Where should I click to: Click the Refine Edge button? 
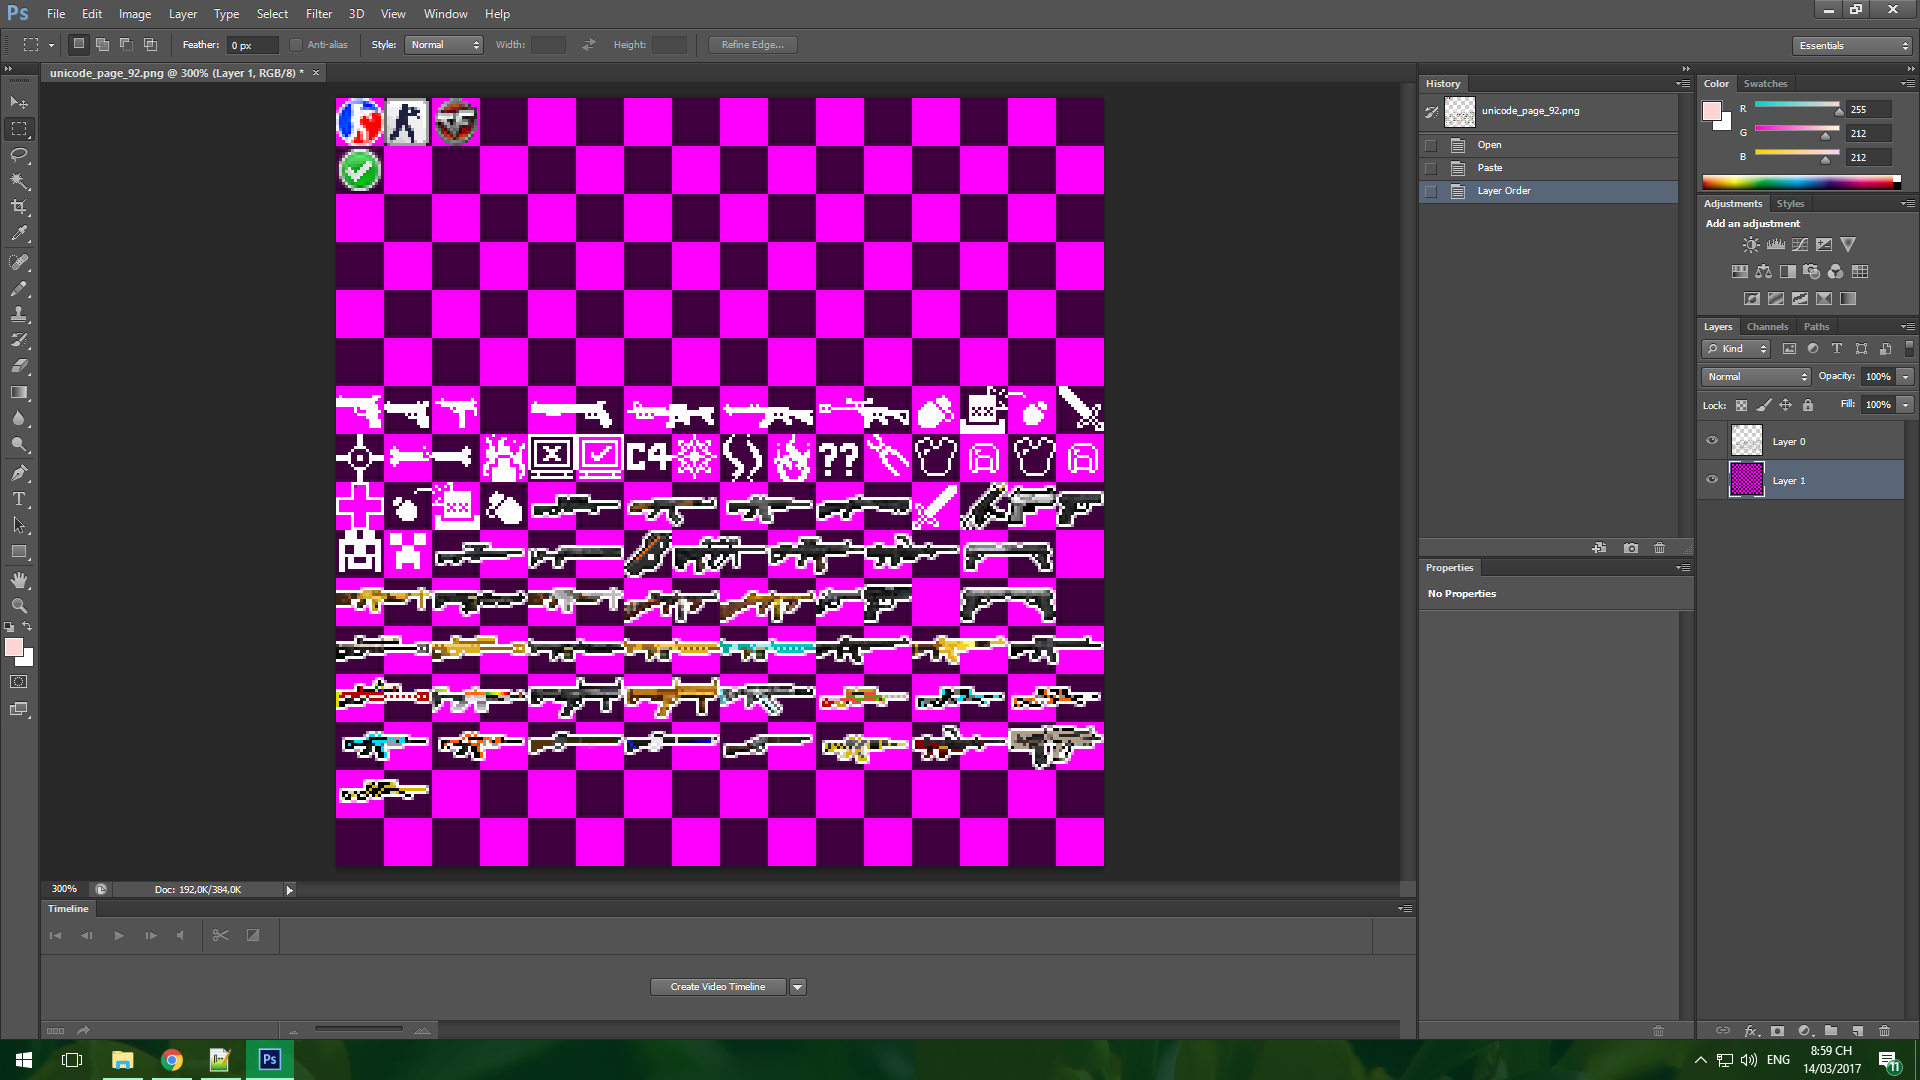(752, 45)
